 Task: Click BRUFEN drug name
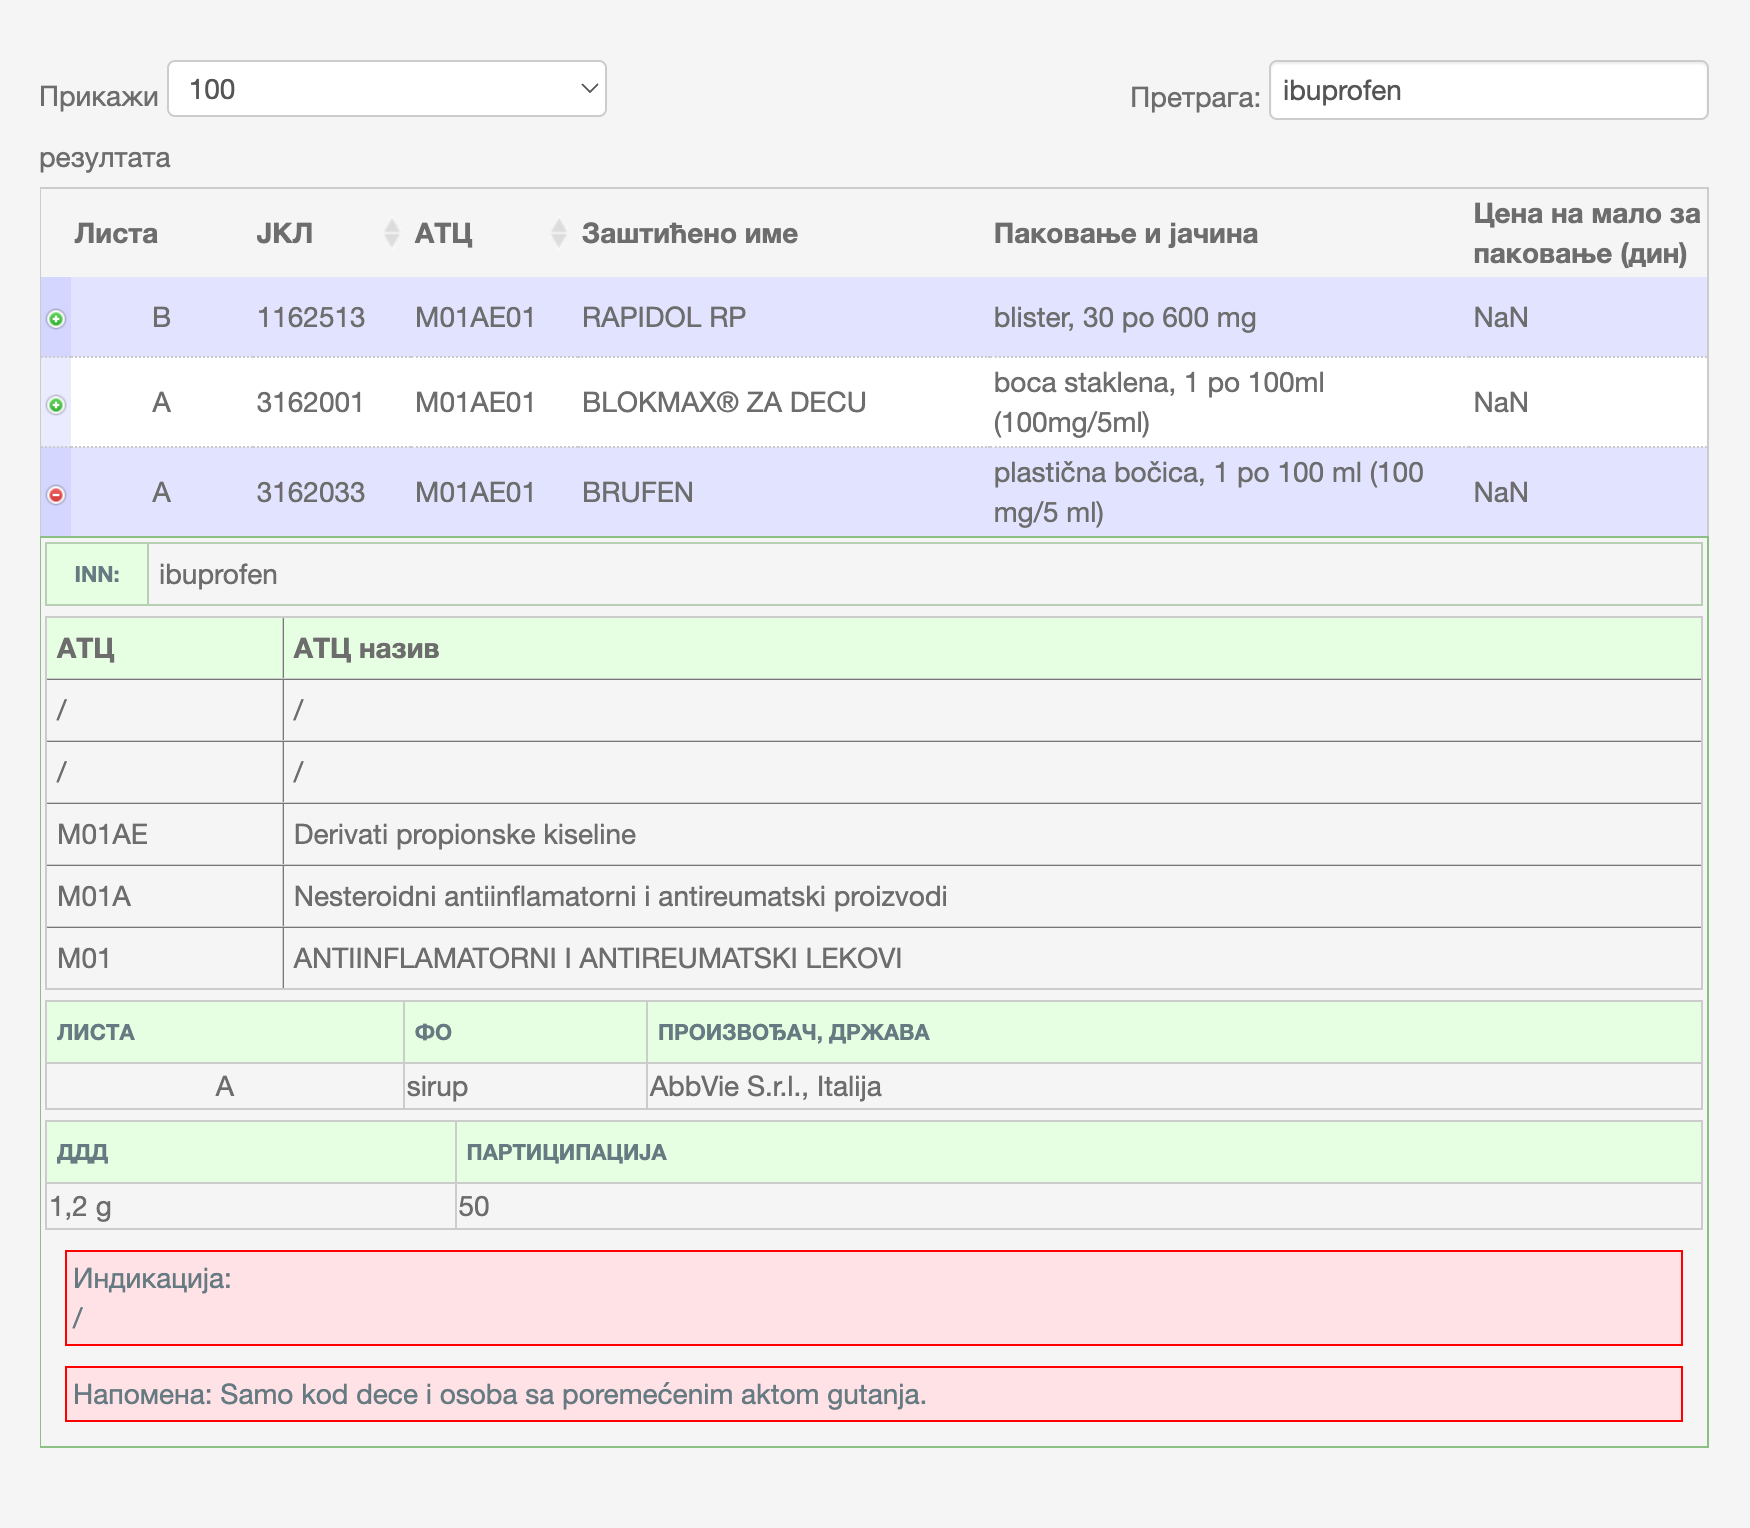[x=638, y=492]
